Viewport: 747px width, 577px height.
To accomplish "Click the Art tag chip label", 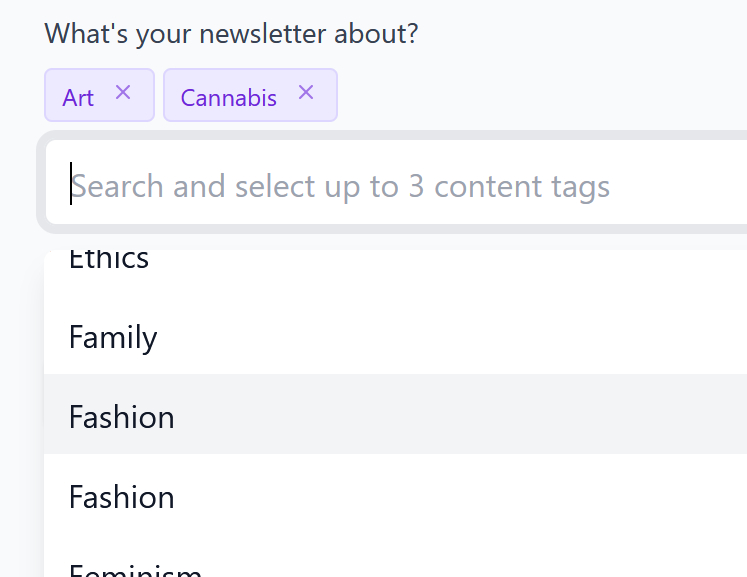I will (78, 97).
